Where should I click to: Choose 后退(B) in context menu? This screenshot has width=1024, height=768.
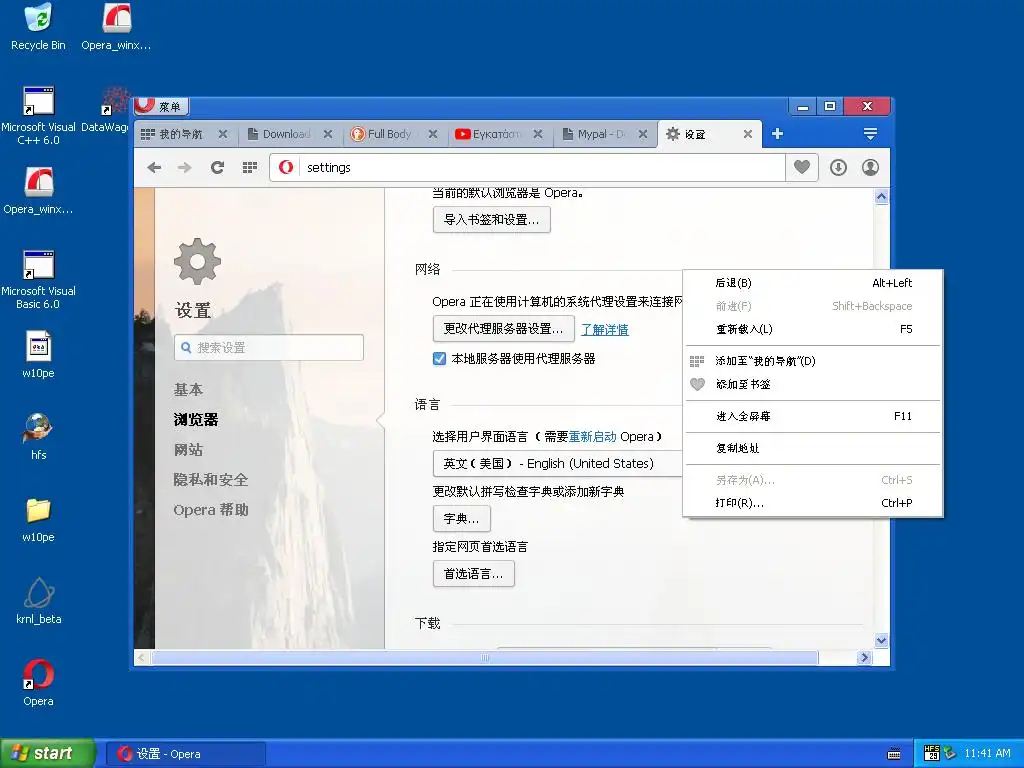point(813,283)
